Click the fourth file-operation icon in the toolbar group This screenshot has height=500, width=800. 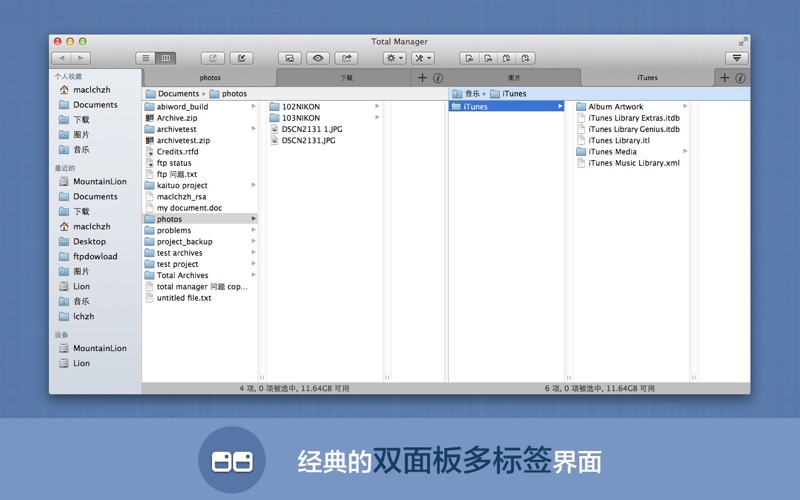[526, 58]
